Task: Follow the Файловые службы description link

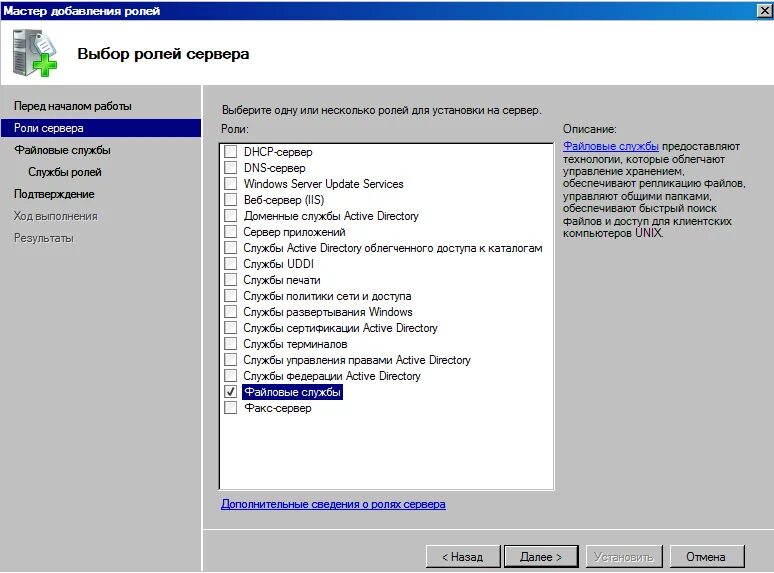Action: pos(611,146)
